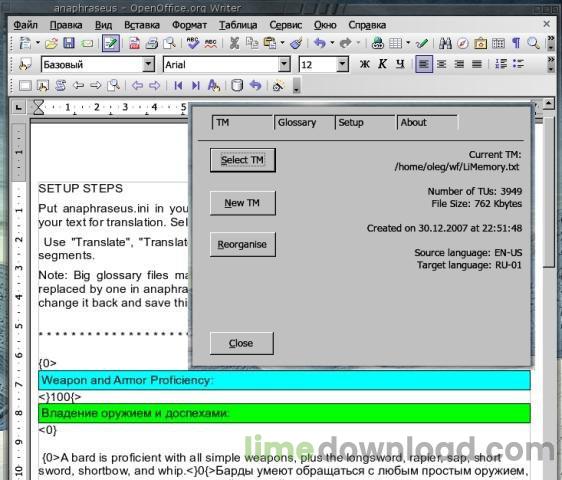Click the vertical scrollbar thumb

(x=549, y=191)
